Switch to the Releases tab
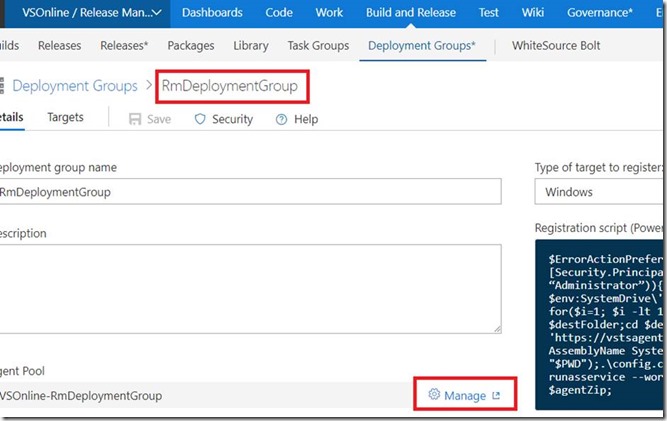Viewport: 667px width, 421px height. point(60,46)
